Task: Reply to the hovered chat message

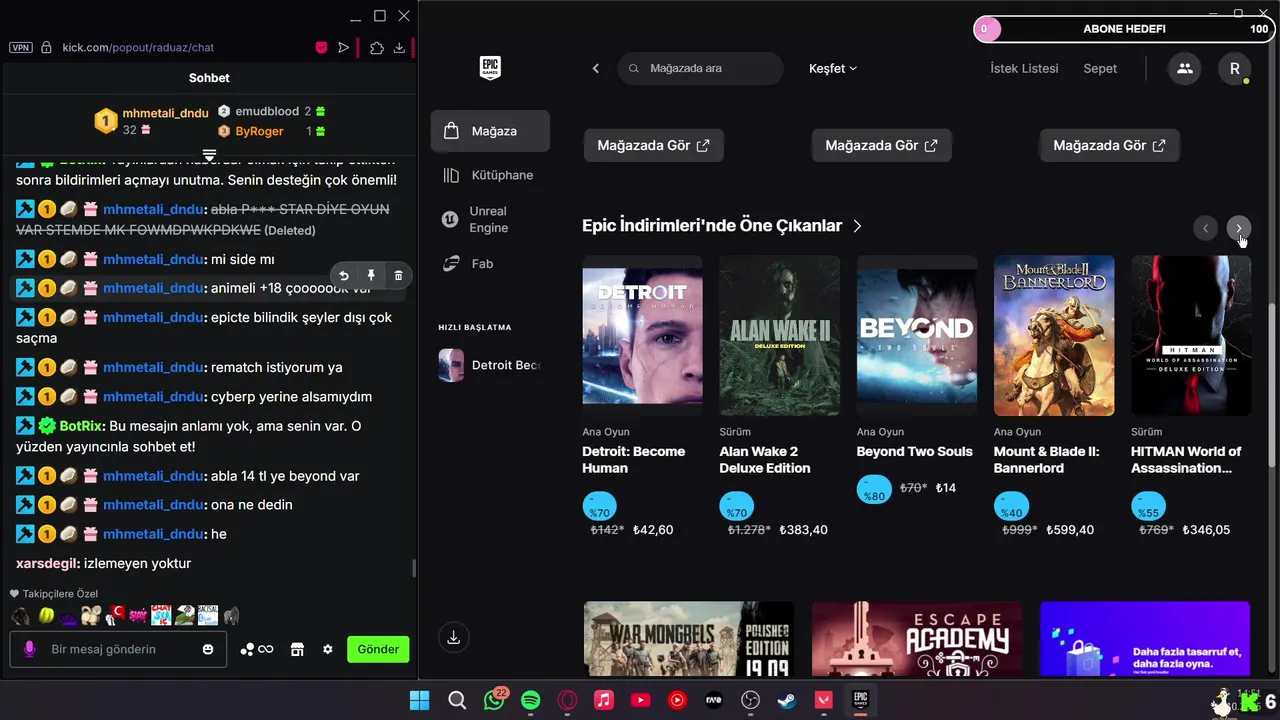Action: tap(344, 276)
